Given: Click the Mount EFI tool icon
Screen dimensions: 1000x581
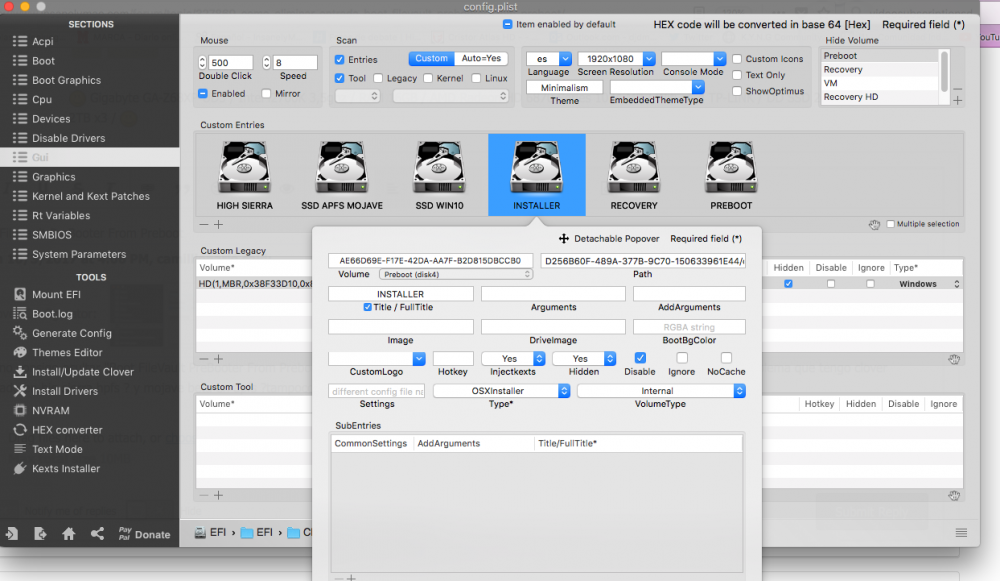Looking at the screenshot, I should click(x=20, y=294).
